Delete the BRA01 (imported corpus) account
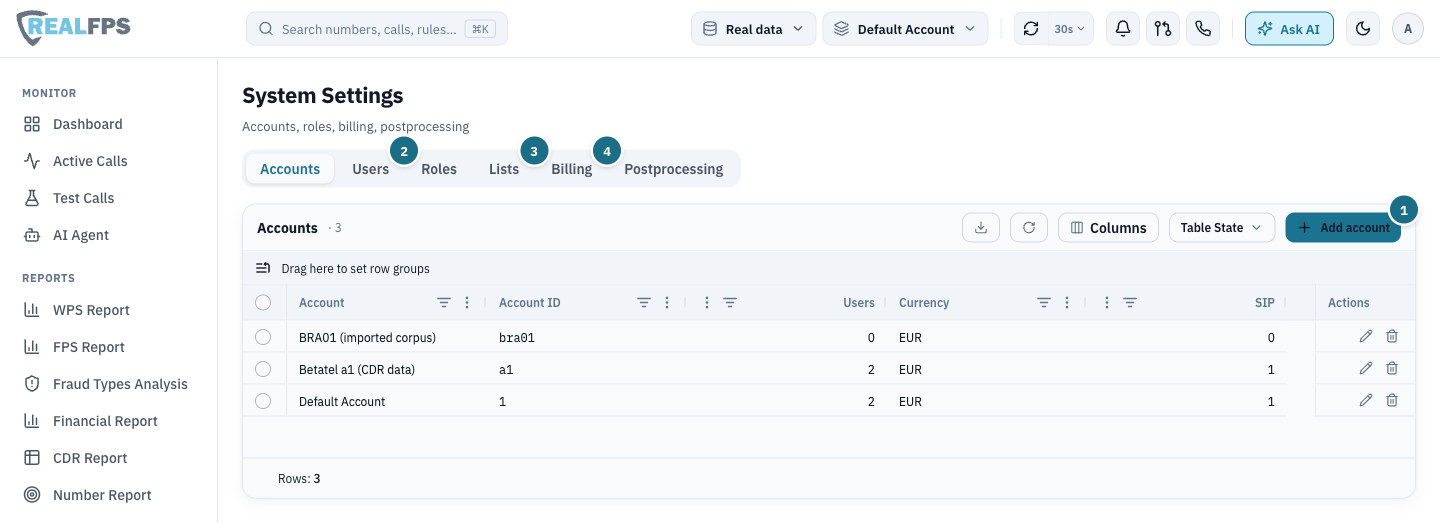This screenshot has height=523, width=1440. point(1392,337)
